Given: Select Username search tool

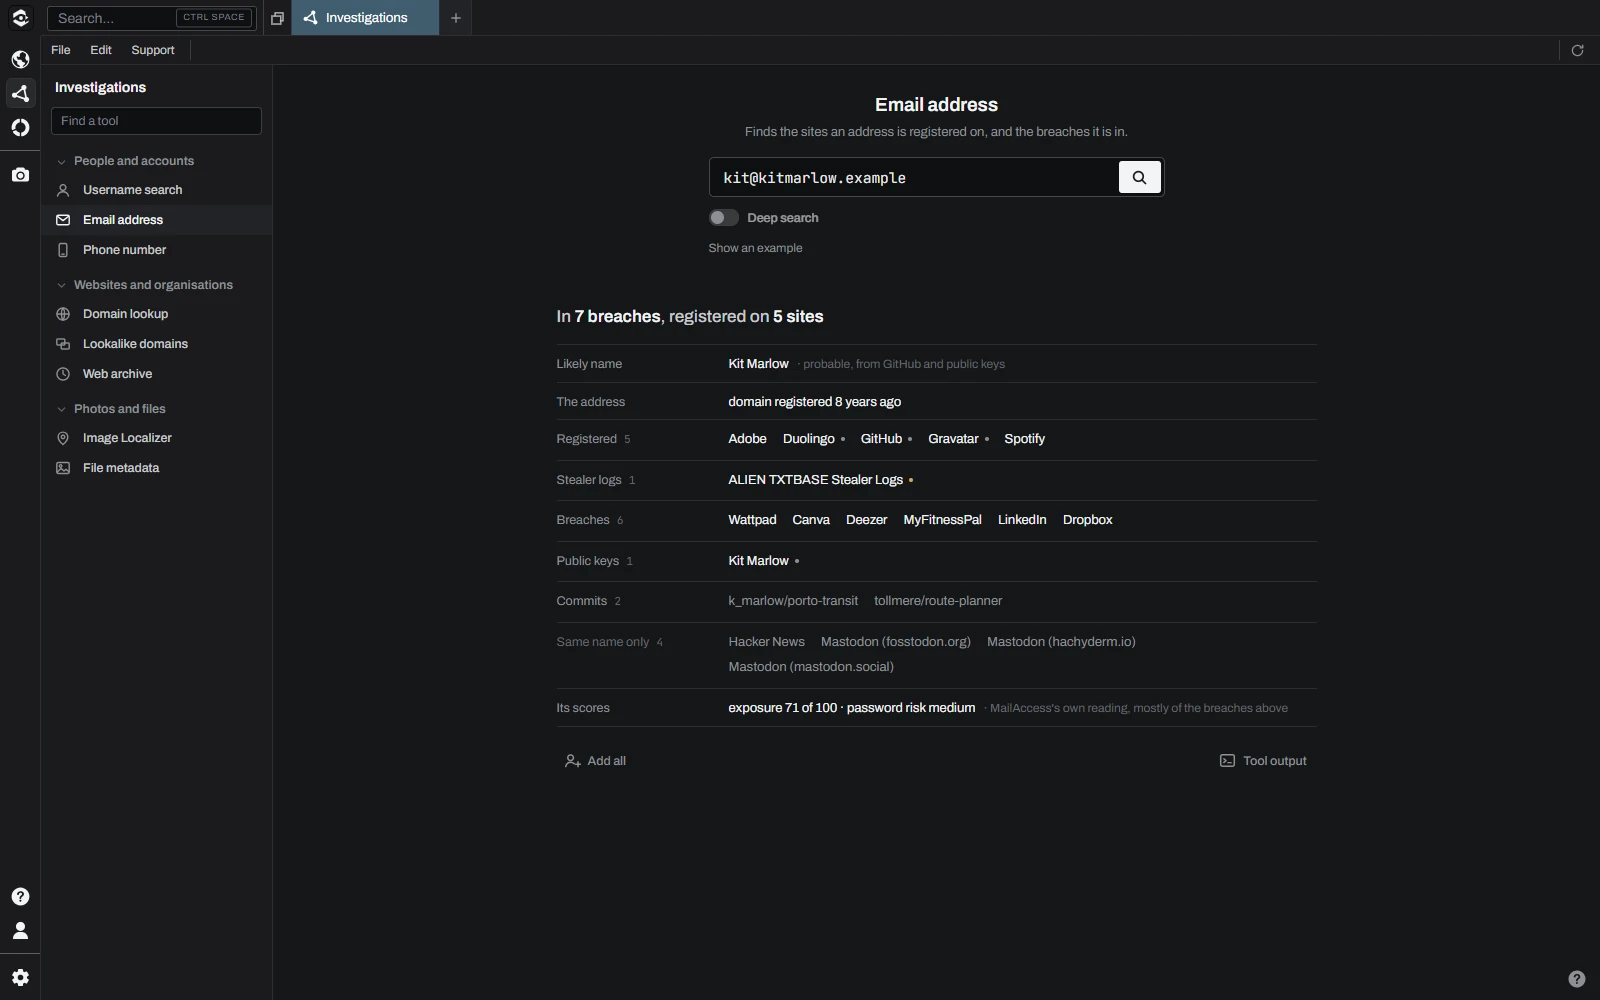Looking at the screenshot, I should [x=156, y=190].
